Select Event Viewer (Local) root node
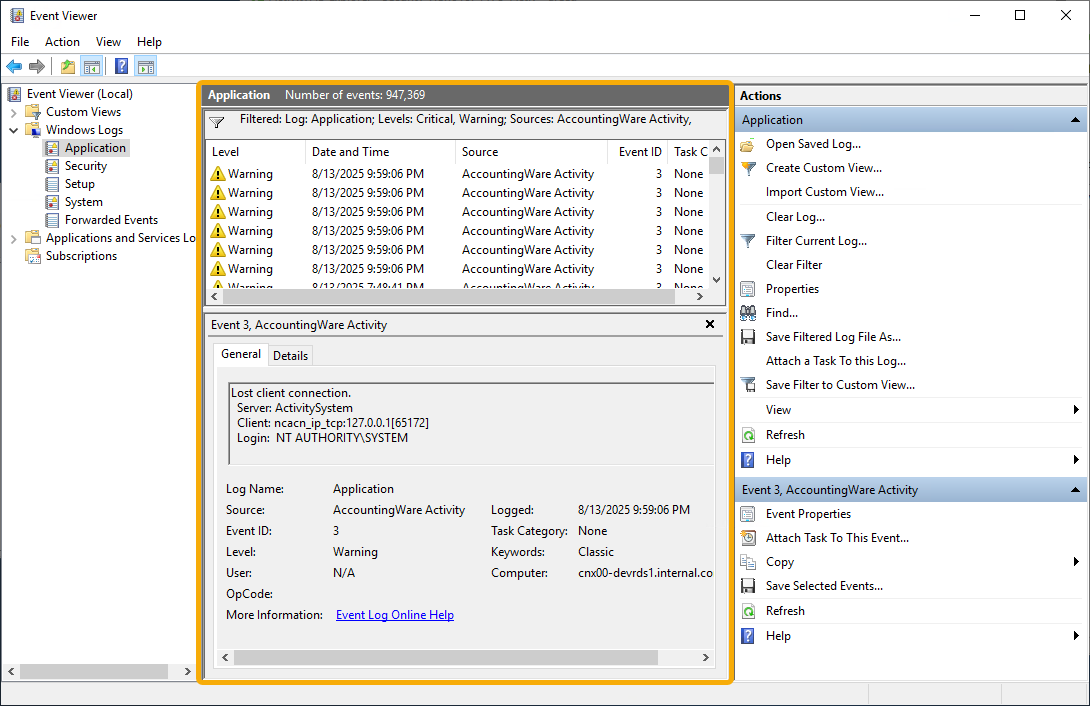The width and height of the screenshot is (1090, 706). 79,94
